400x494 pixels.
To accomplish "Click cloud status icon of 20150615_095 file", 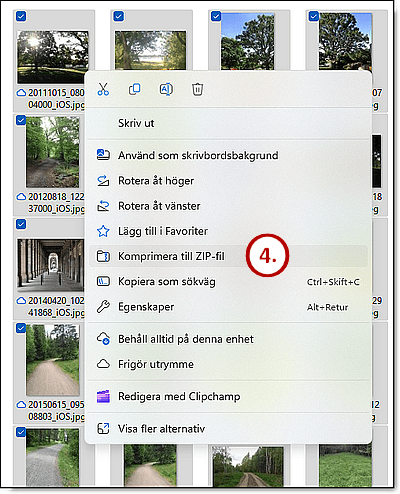I will (21, 405).
